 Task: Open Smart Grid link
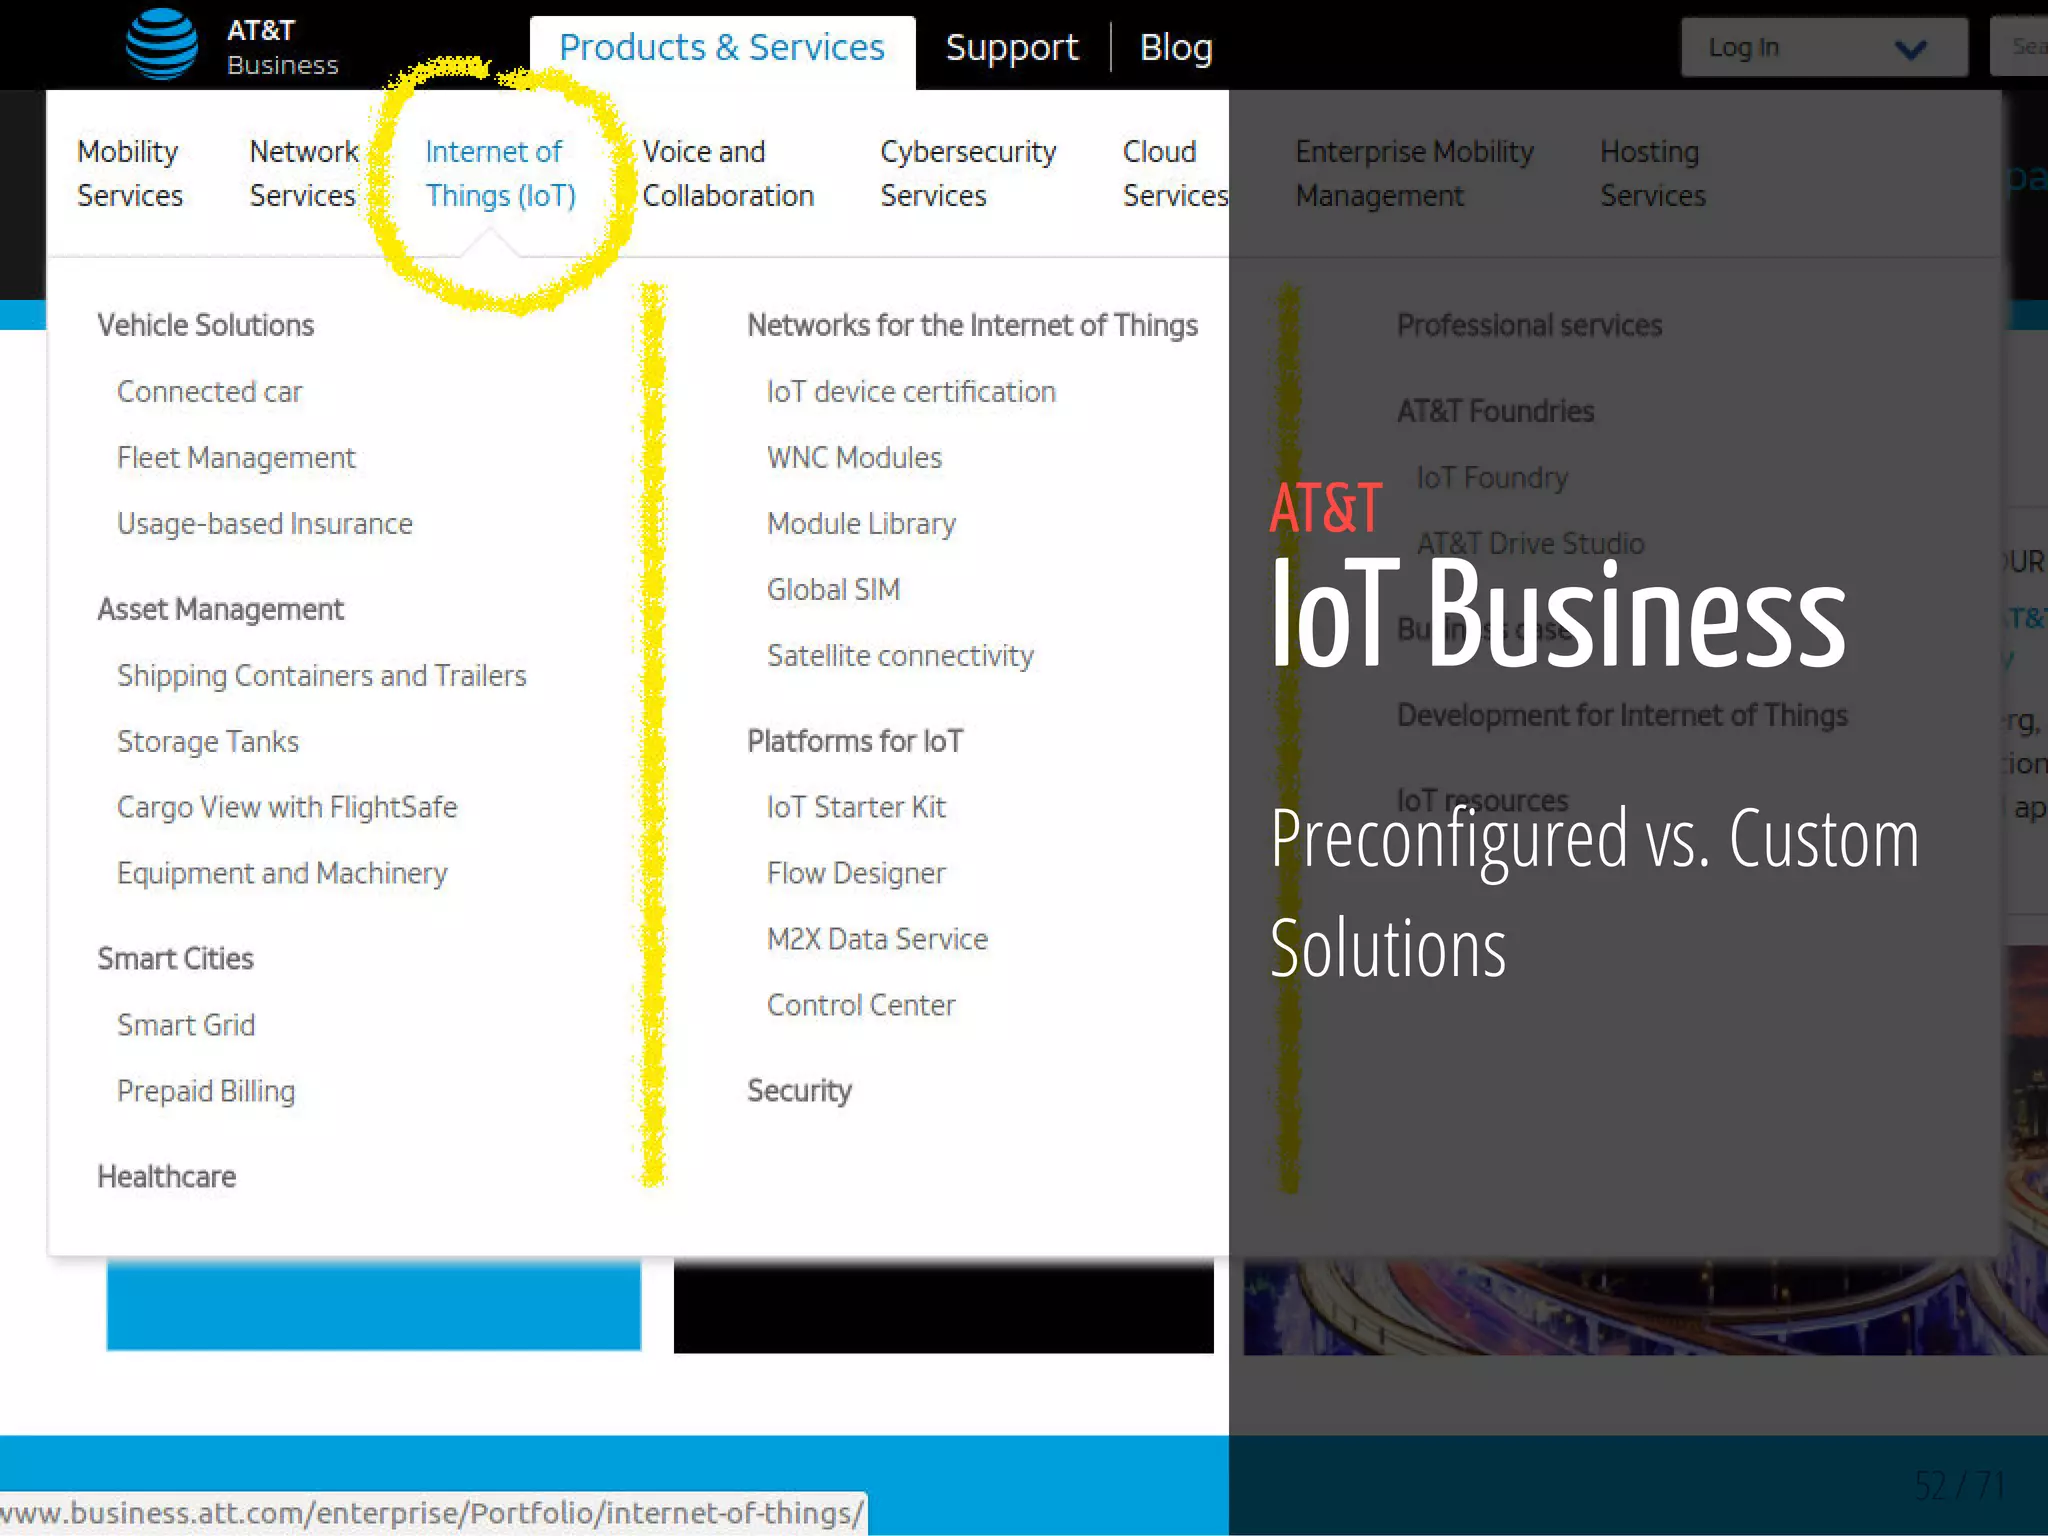click(186, 1025)
